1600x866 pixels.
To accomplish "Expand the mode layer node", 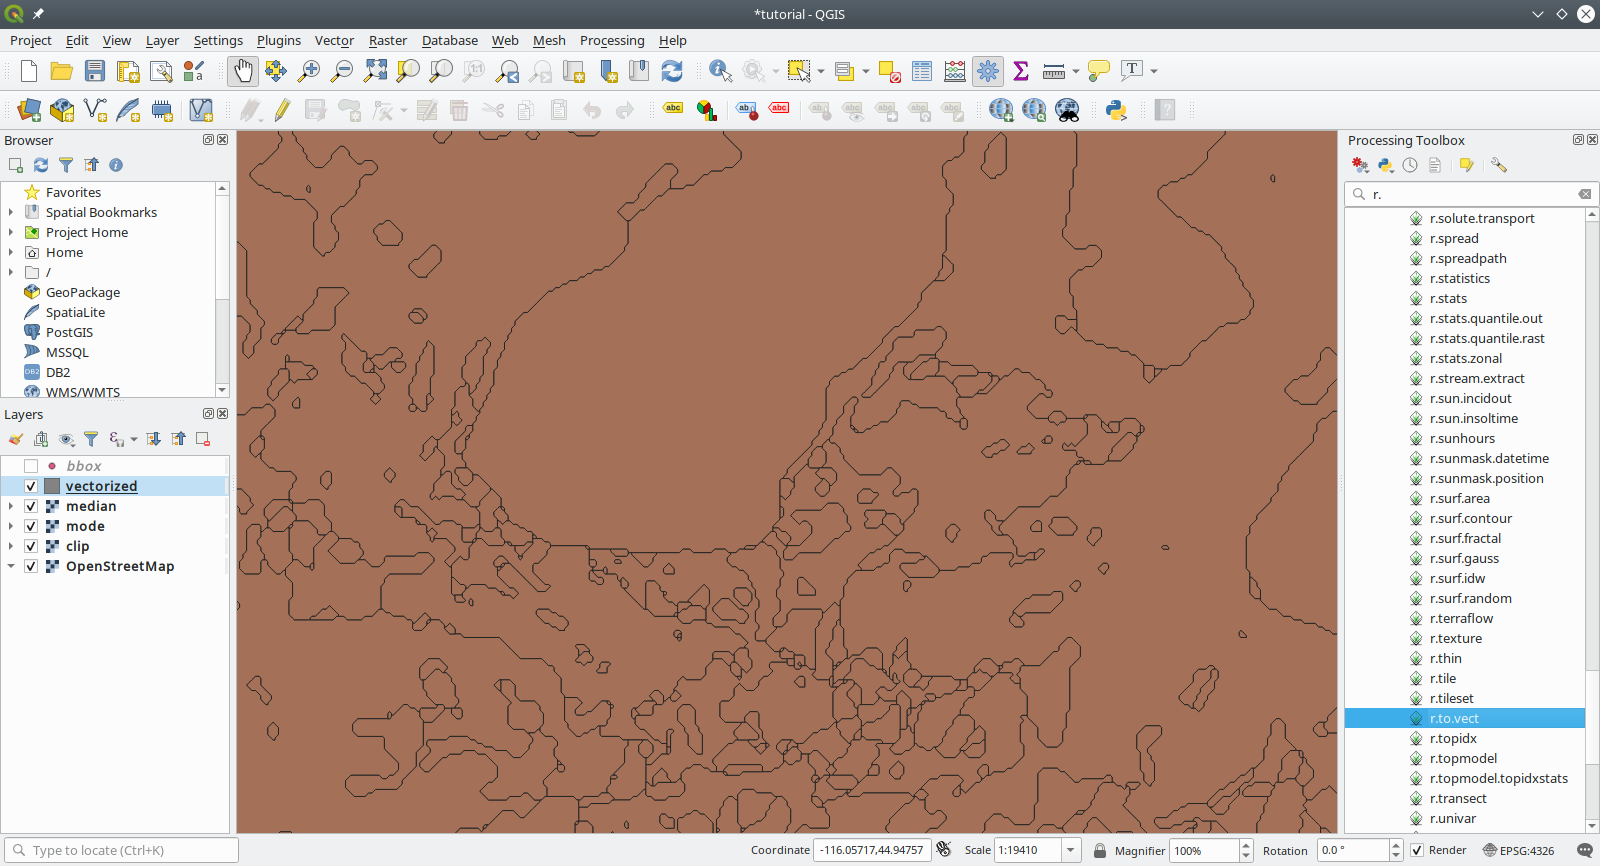I will 11,526.
